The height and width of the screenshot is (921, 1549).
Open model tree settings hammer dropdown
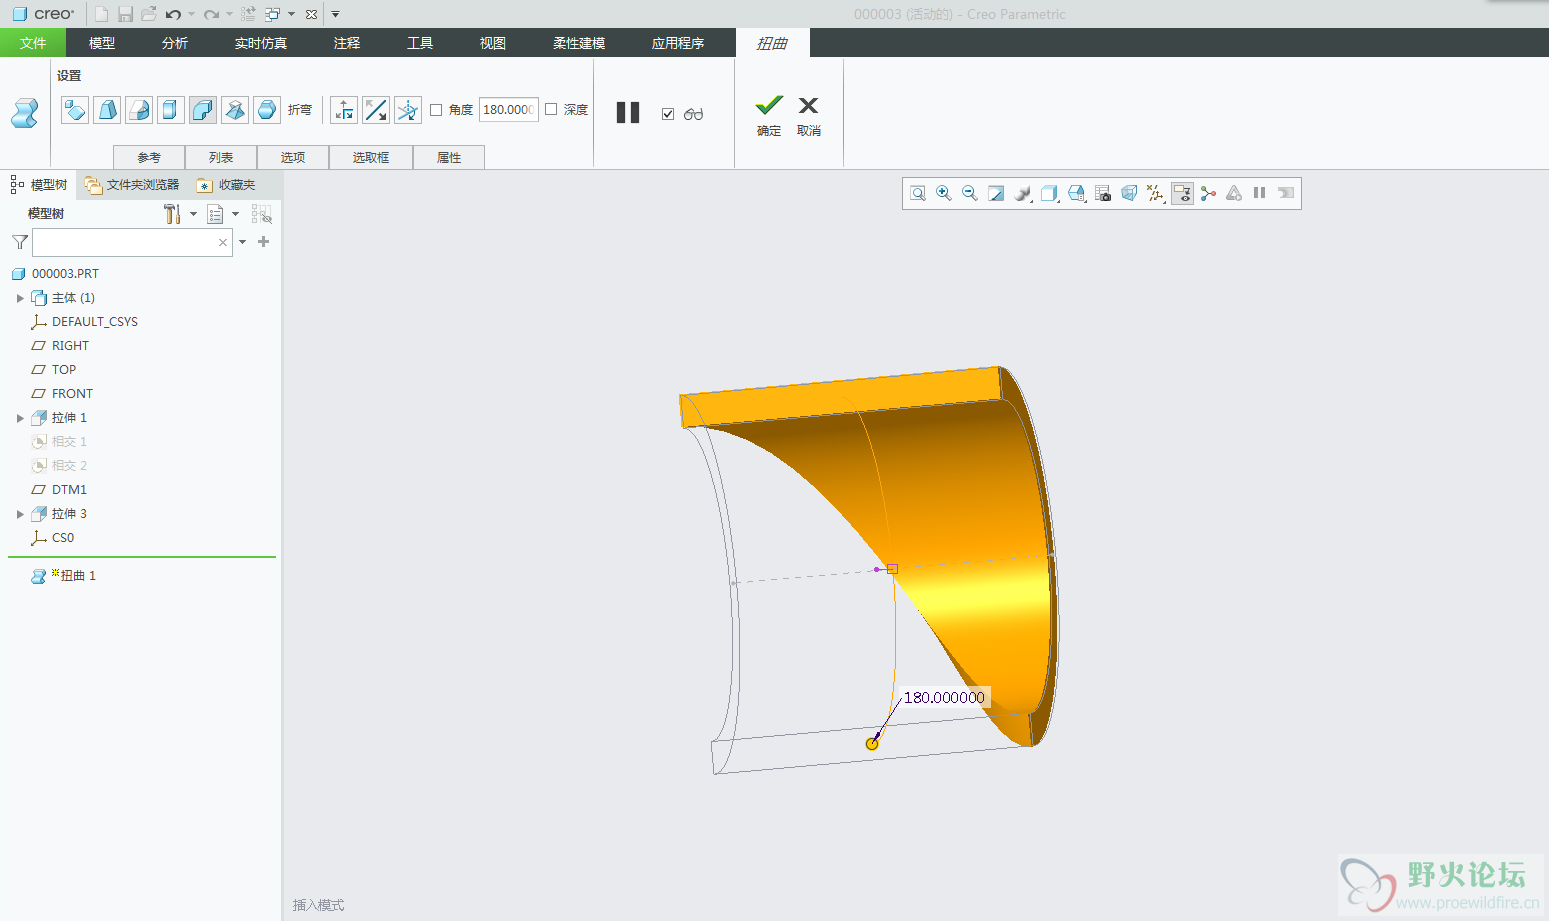pos(180,214)
